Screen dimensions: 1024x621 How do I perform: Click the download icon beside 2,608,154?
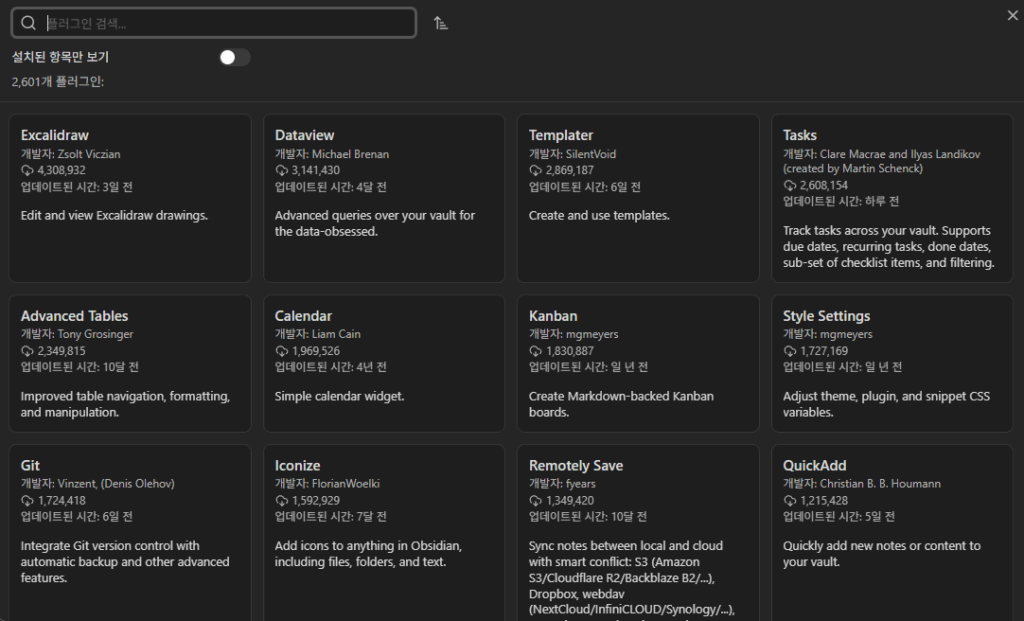(790, 185)
